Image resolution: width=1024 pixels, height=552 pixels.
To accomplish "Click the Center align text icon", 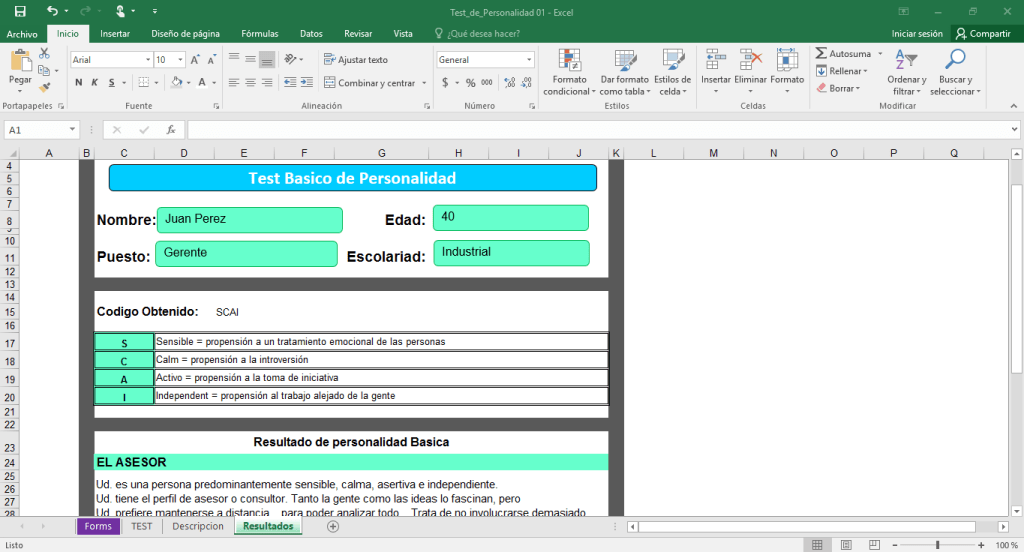I will tap(250, 83).
